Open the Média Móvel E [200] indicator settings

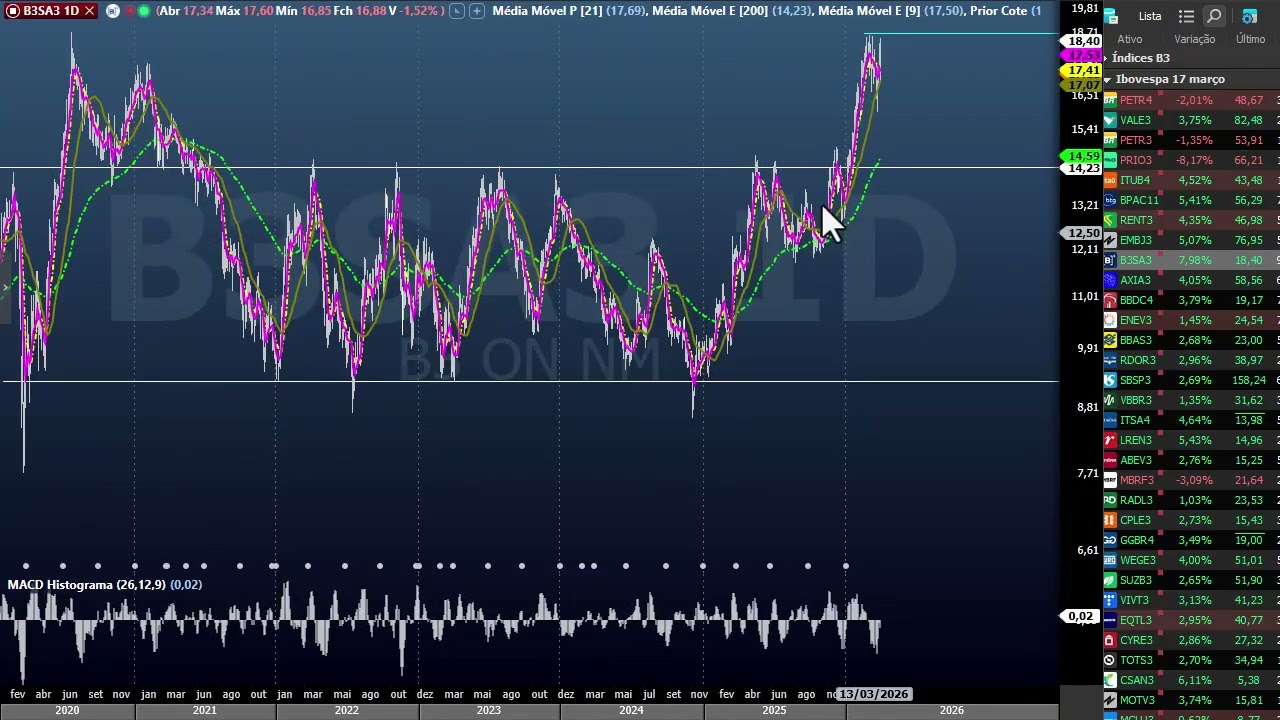click(731, 10)
